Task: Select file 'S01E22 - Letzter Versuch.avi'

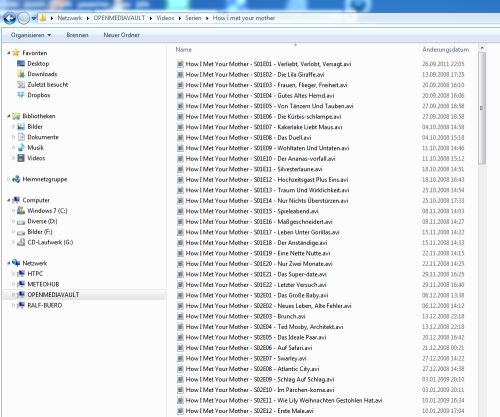Action: pyautogui.click(x=256, y=285)
